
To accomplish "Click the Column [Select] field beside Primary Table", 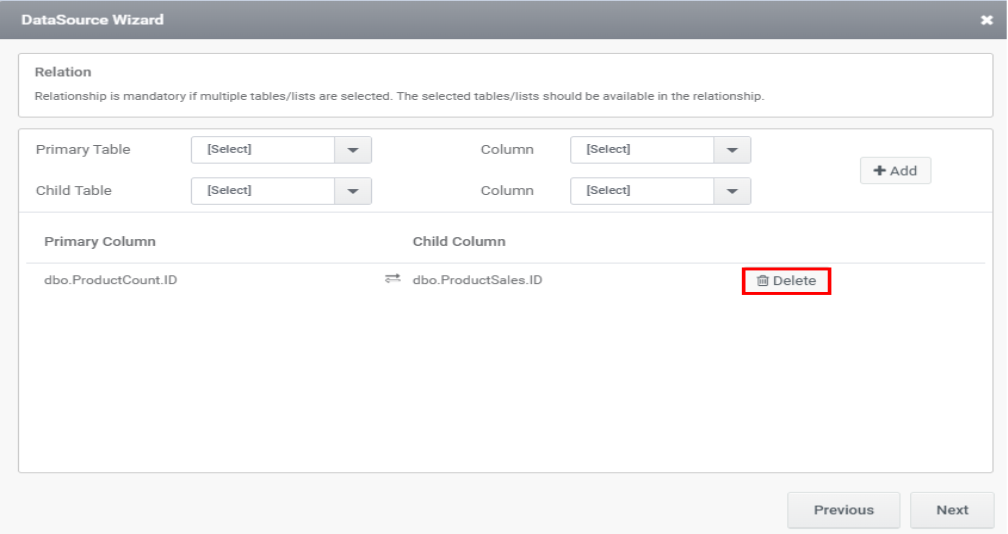I will 641,150.
